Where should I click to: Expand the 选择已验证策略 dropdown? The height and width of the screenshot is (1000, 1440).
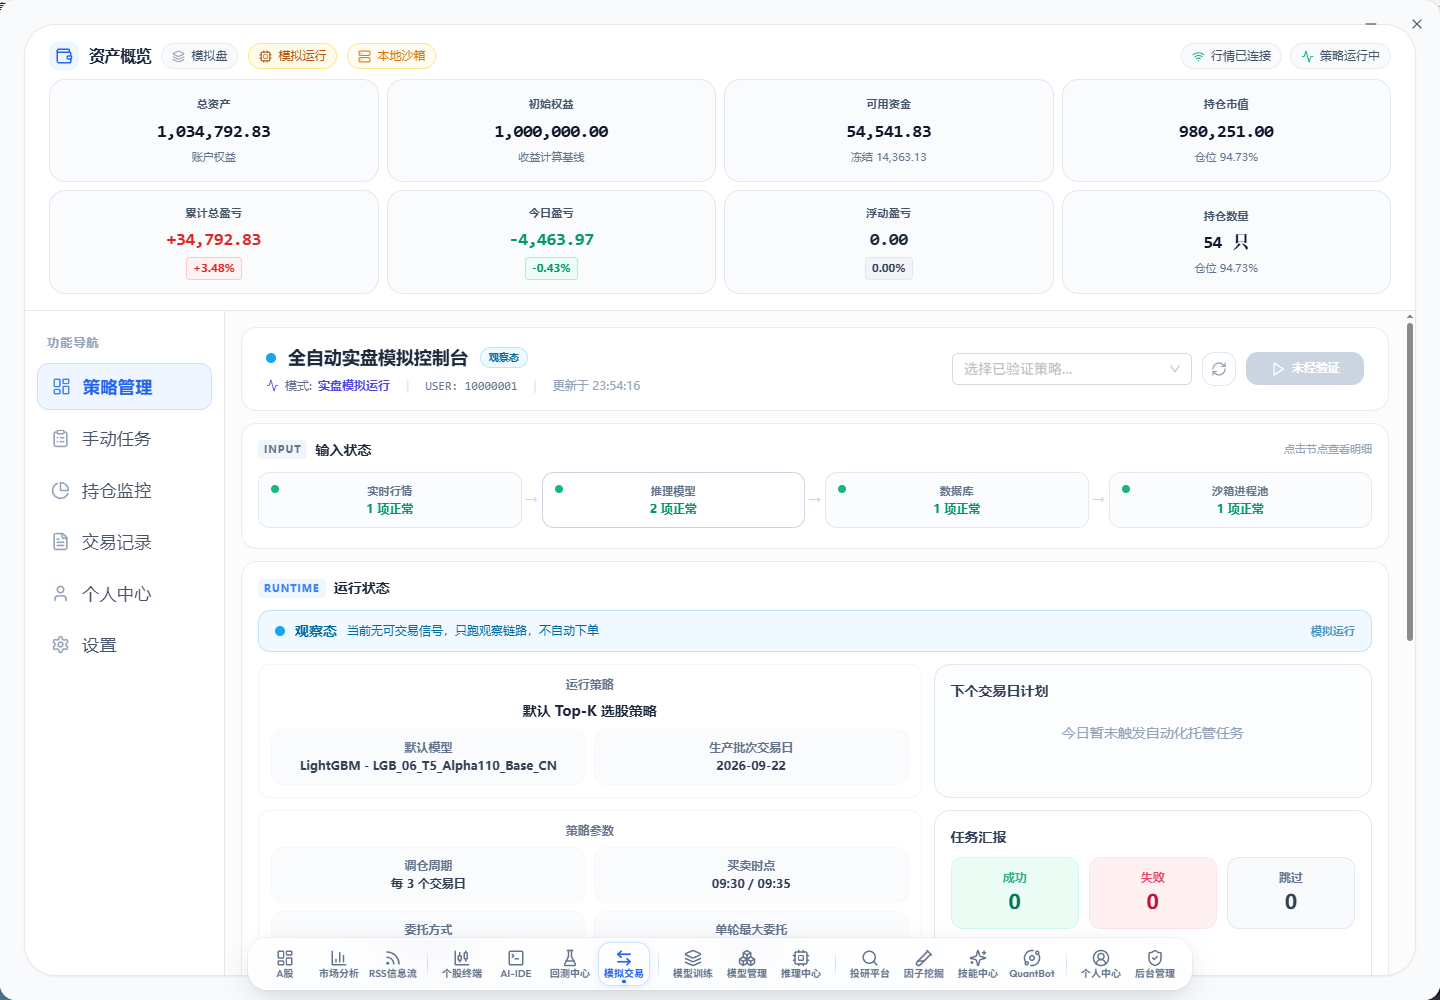pyautogui.click(x=1072, y=369)
